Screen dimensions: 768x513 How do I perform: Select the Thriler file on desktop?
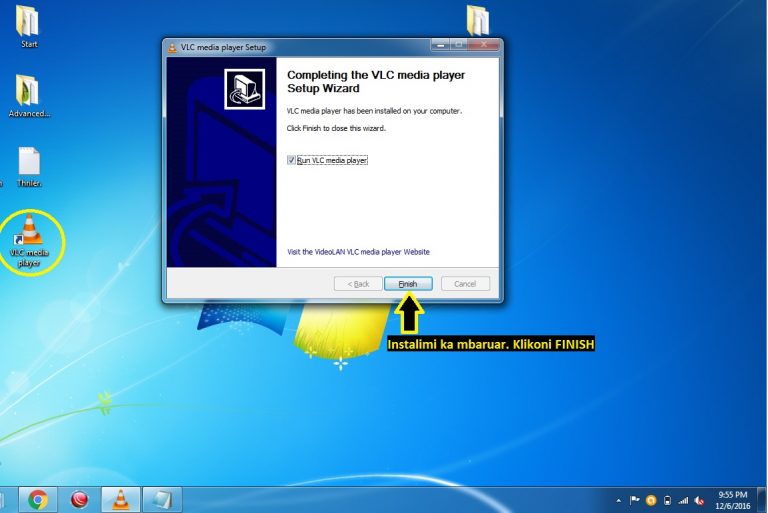point(29,167)
